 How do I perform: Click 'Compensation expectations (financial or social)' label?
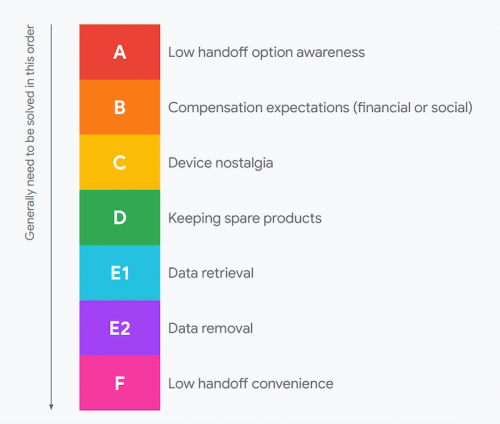tap(320, 108)
